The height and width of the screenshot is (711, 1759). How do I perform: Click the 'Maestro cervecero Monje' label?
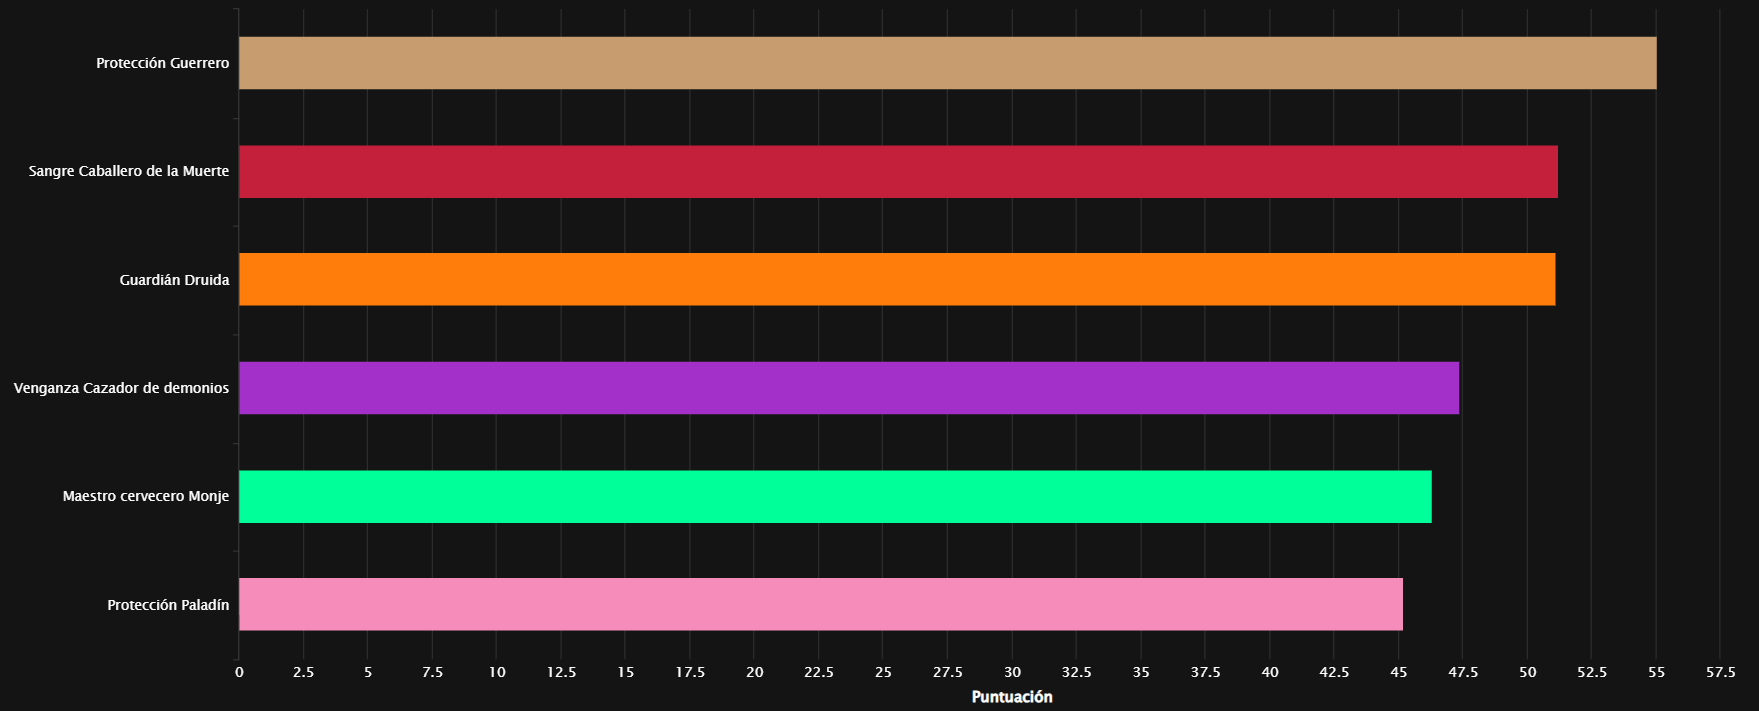click(x=146, y=496)
